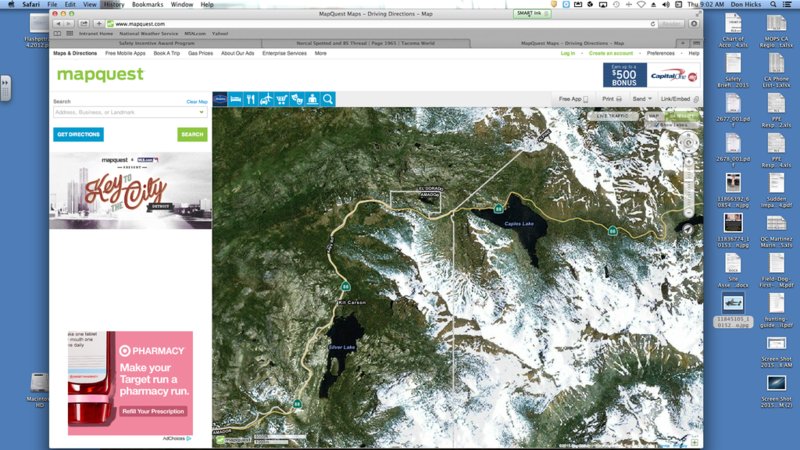This screenshot has height=450, width=800.
Task: Click the Print button
Action: [611, 99]
